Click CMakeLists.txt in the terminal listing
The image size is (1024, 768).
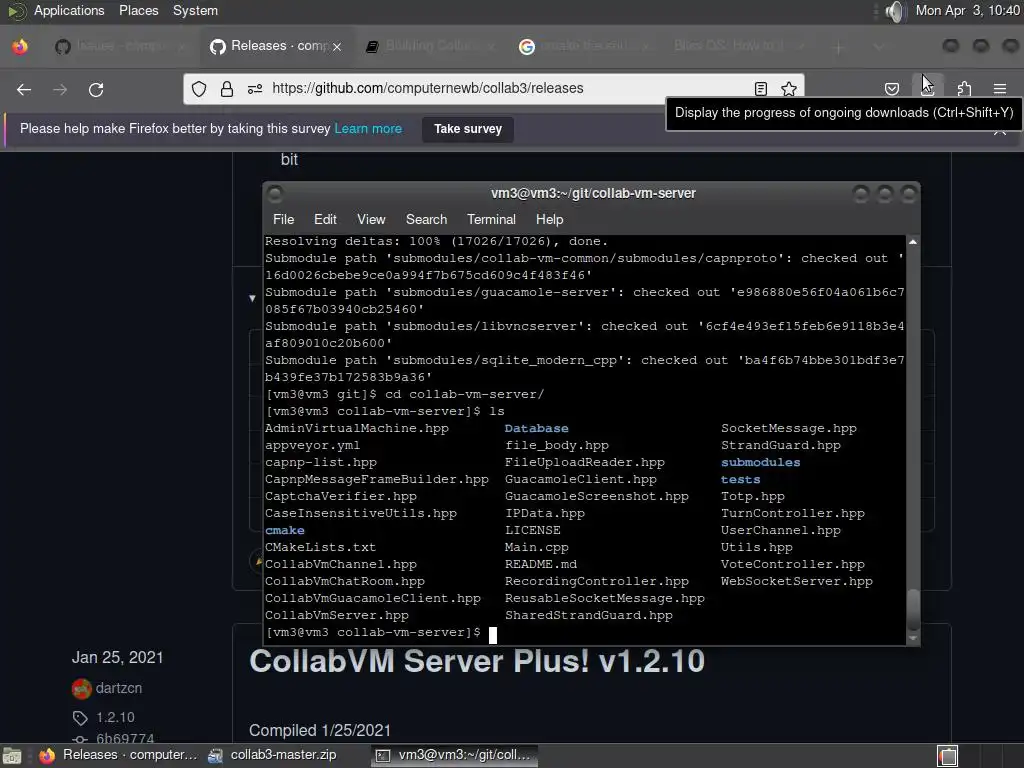click(320, 547)
